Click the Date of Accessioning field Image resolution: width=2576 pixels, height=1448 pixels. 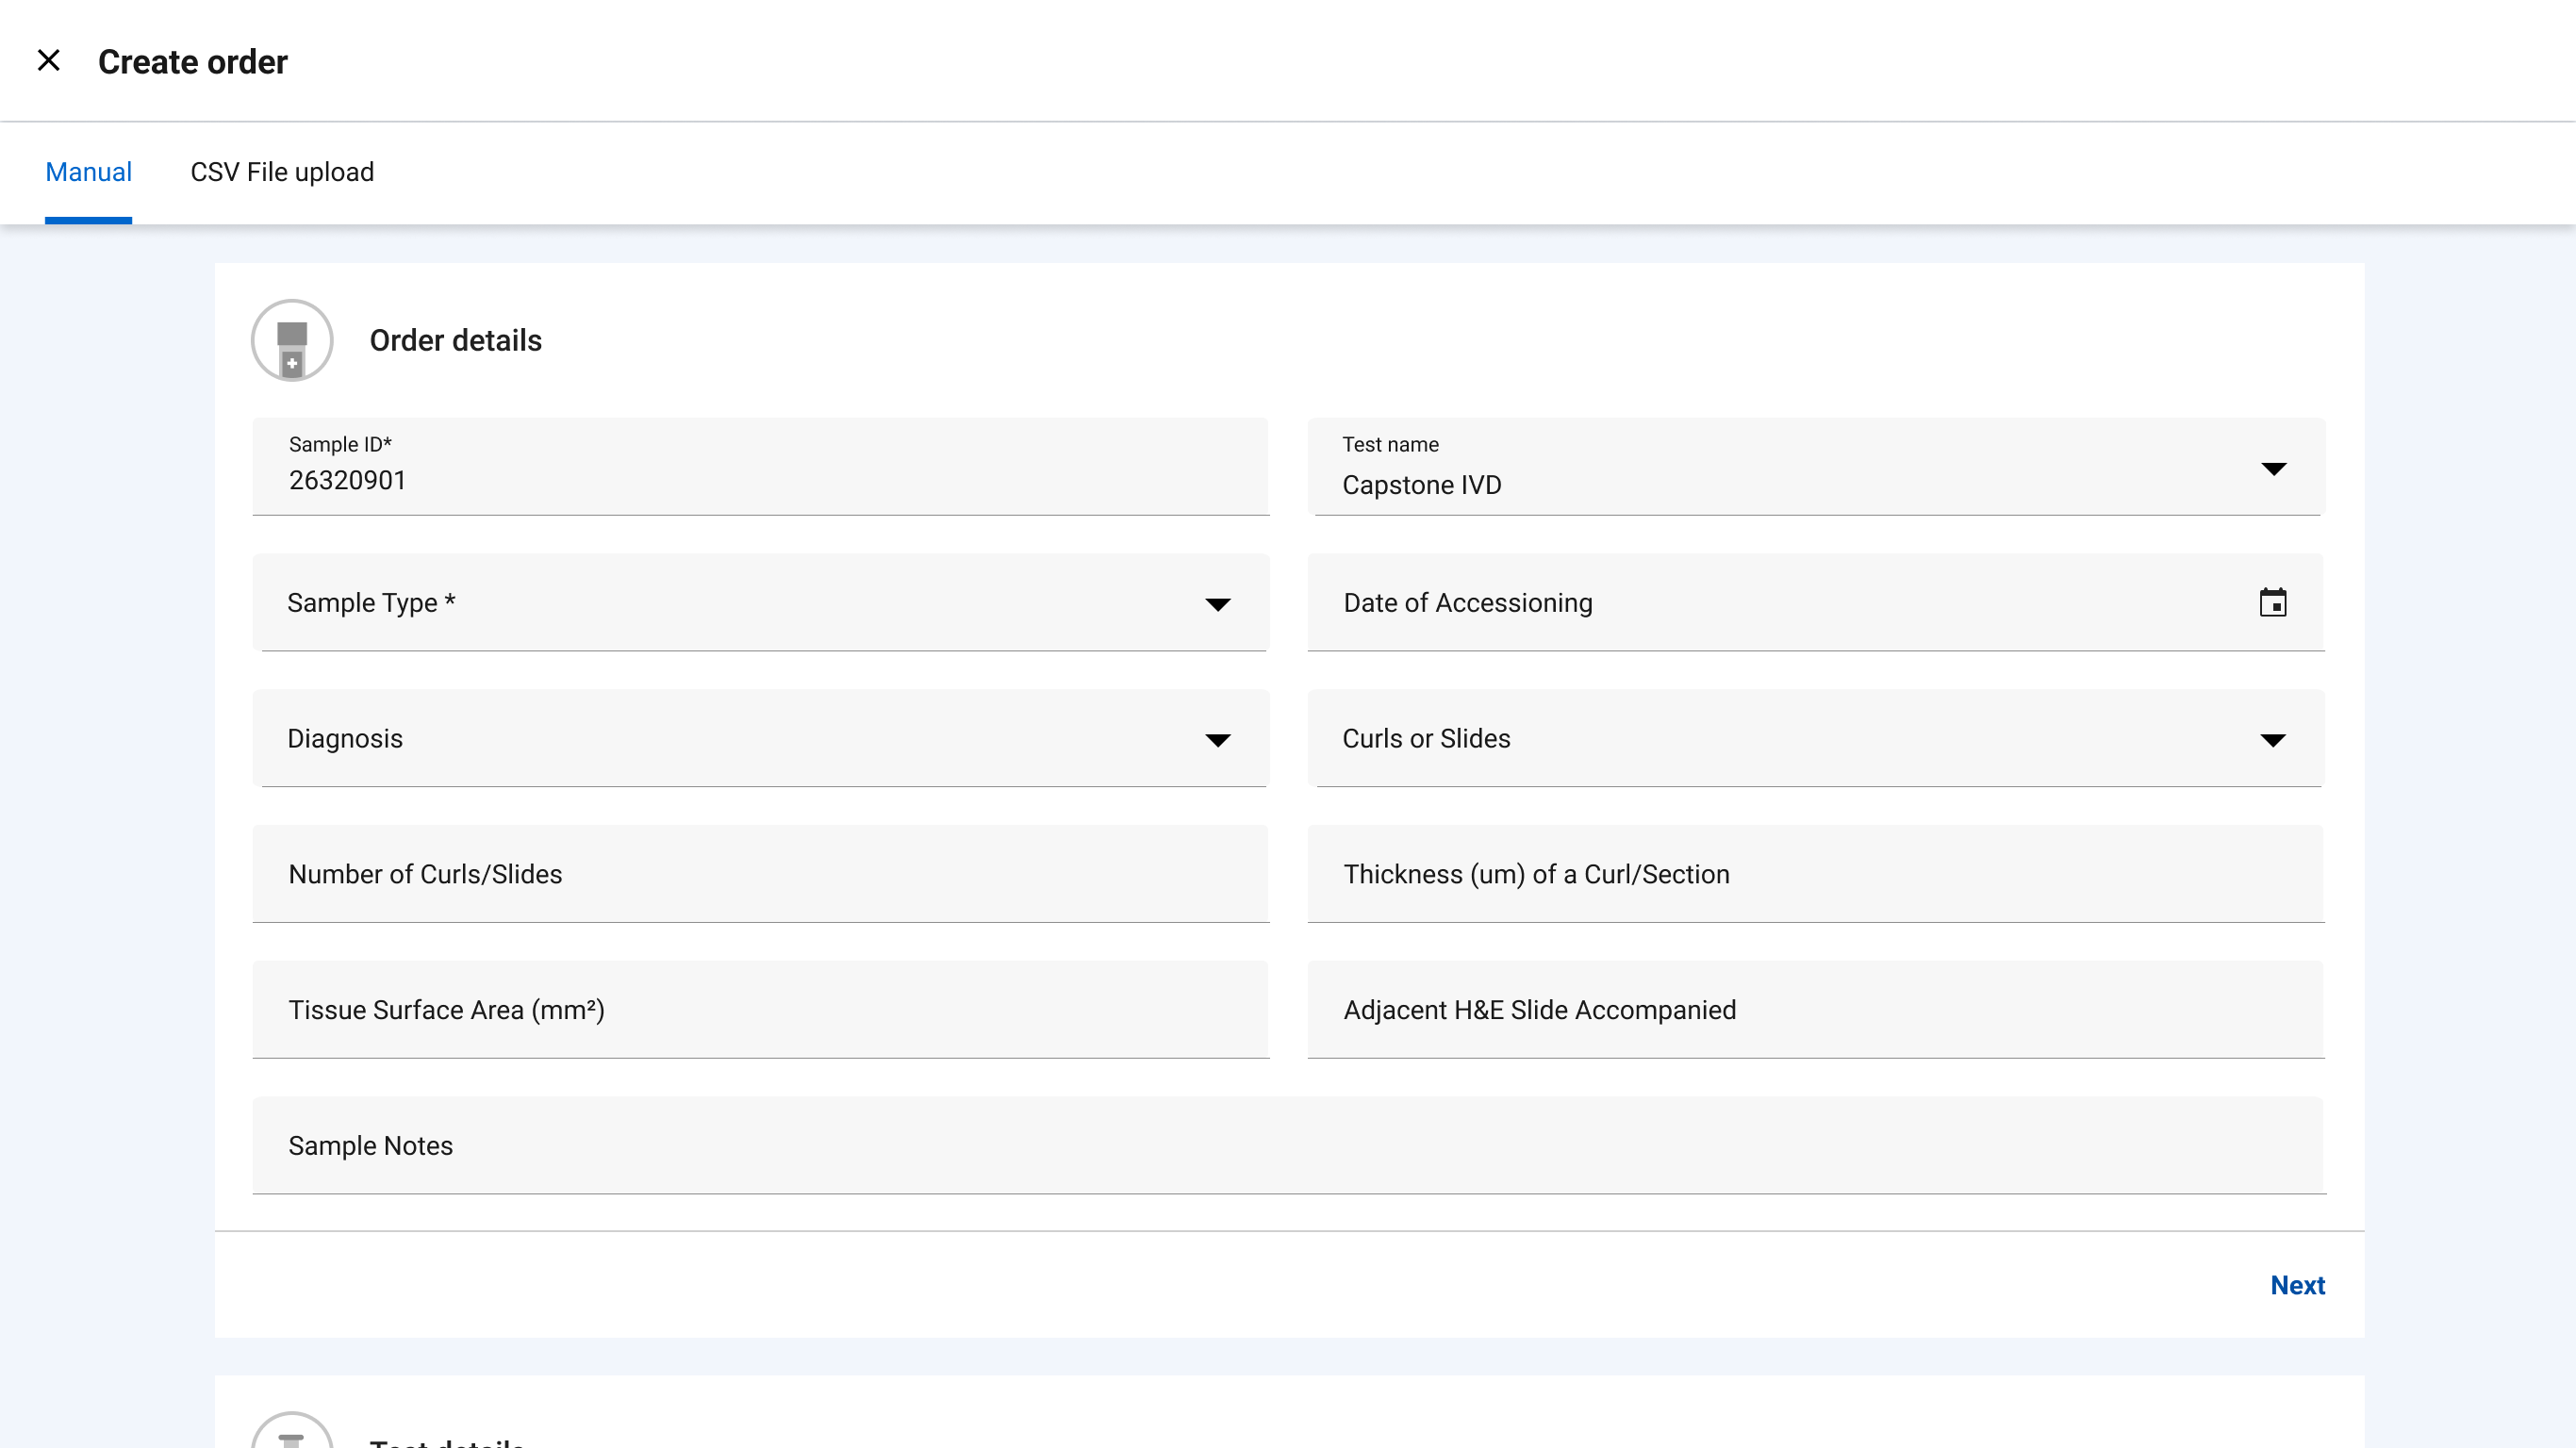1700,602
